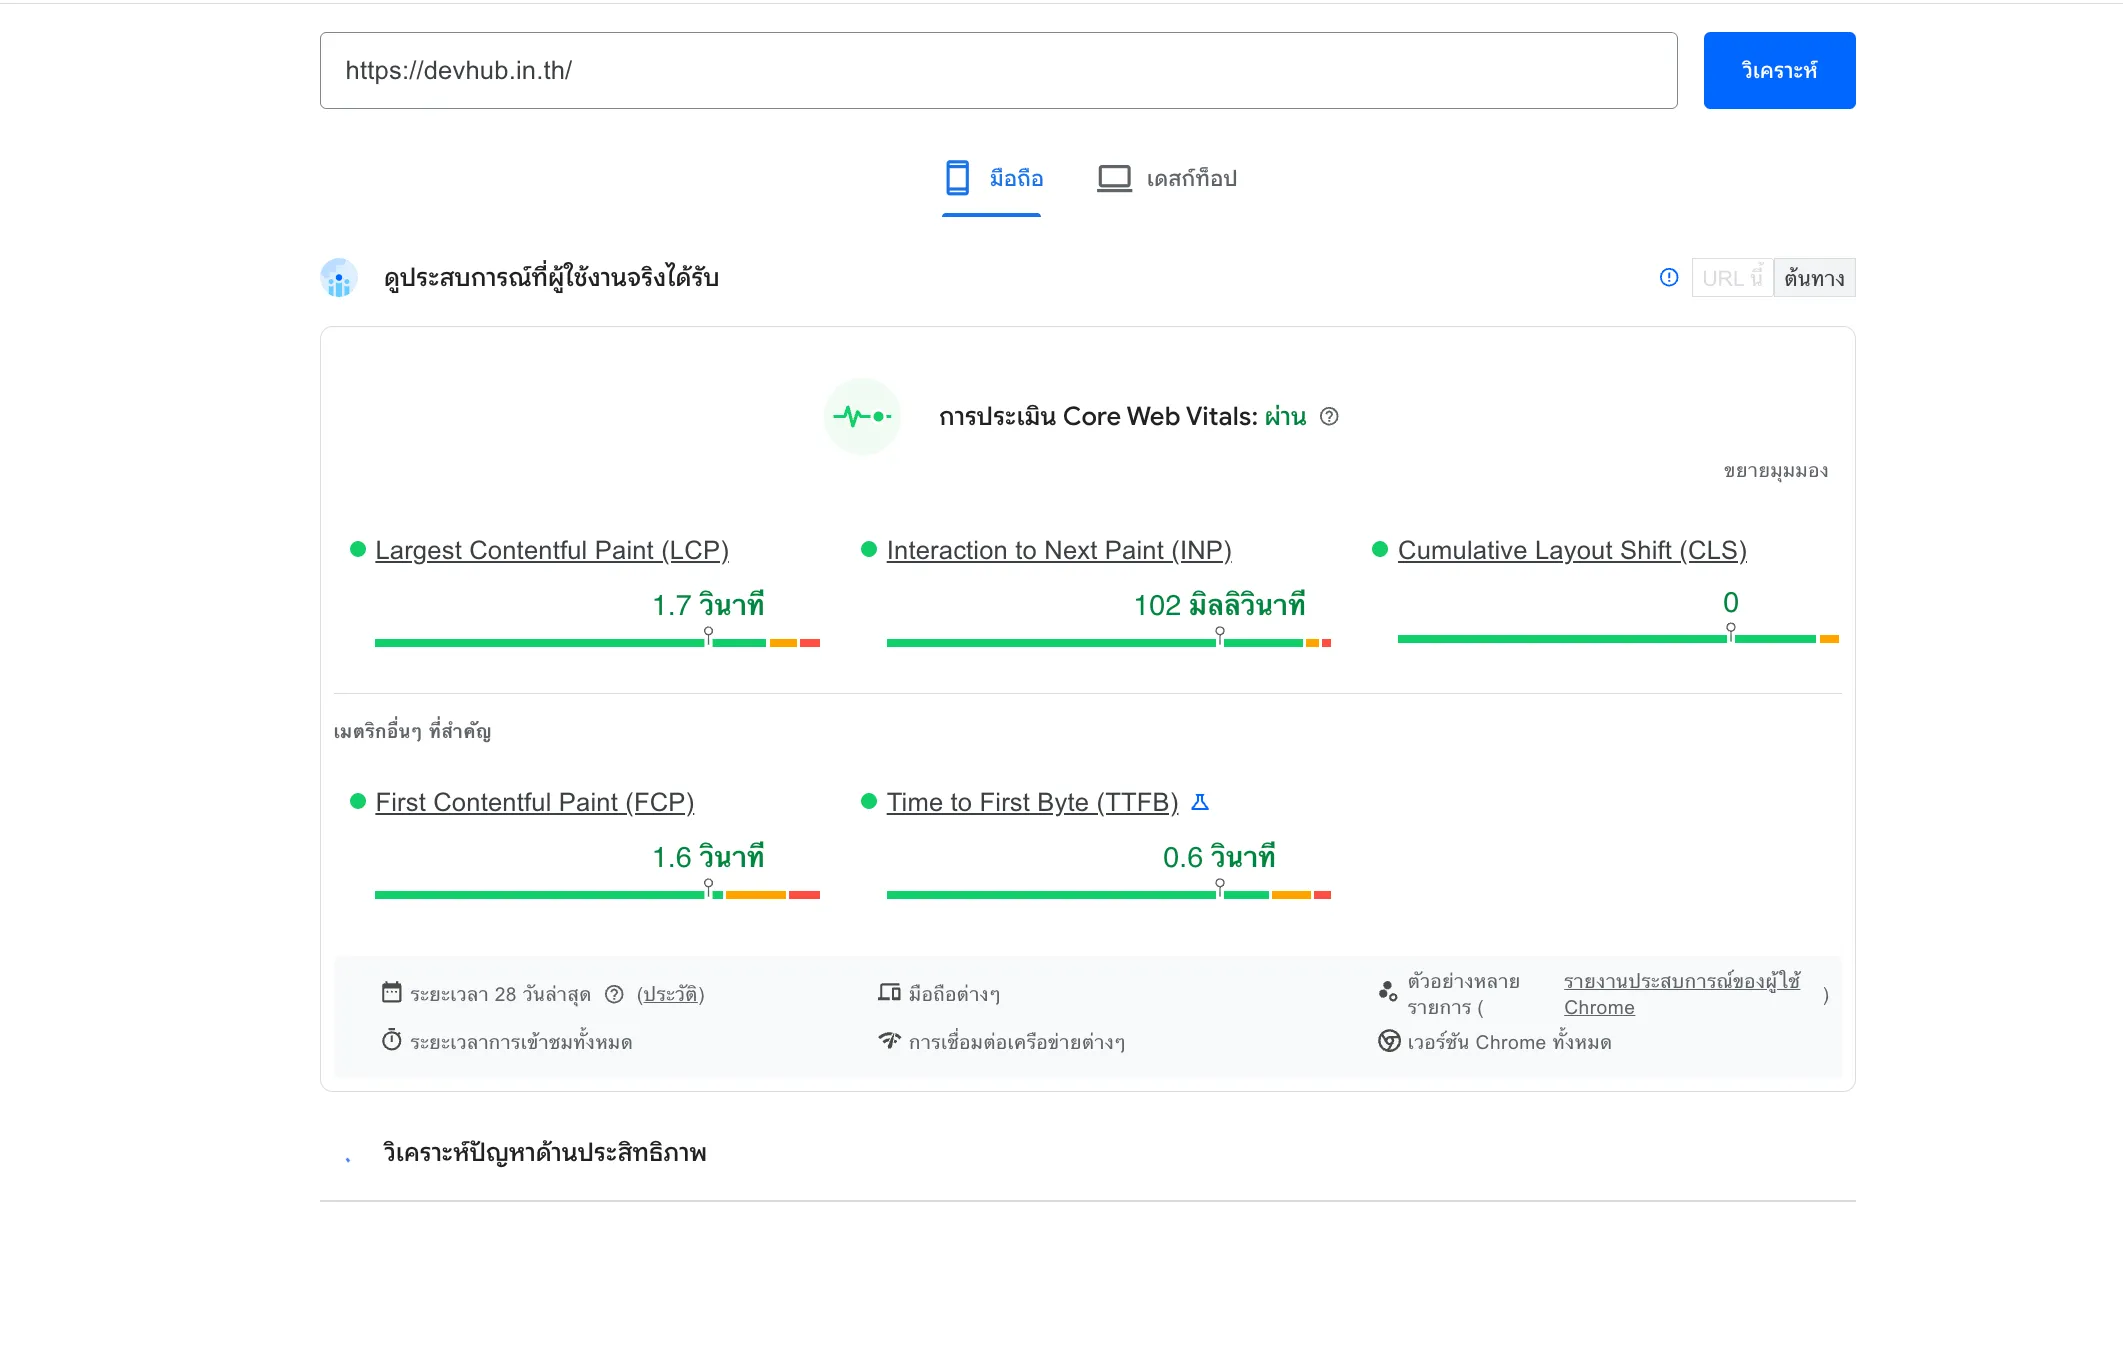
Task: Click the URL input field
Action: click(997, 70)
